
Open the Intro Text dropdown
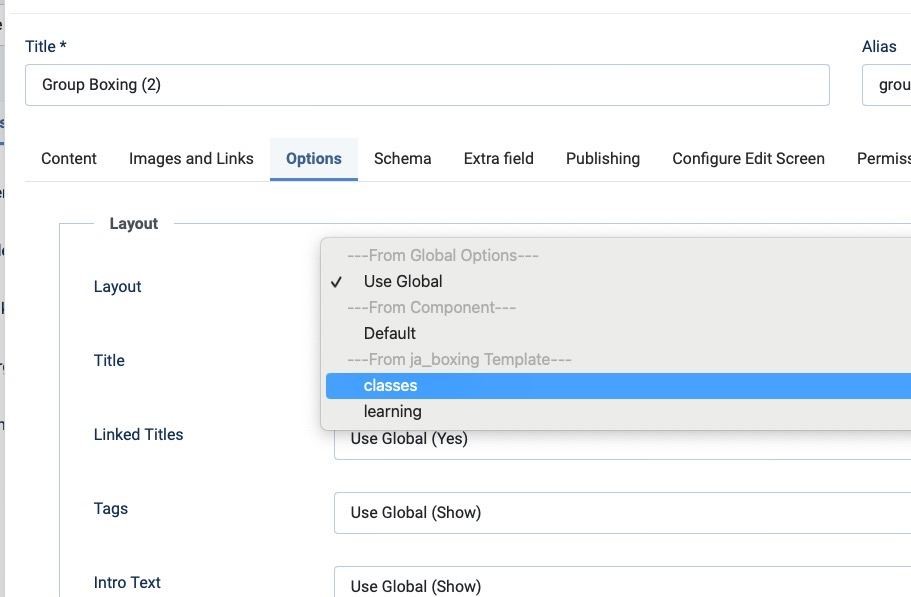(x=622, y=584)
